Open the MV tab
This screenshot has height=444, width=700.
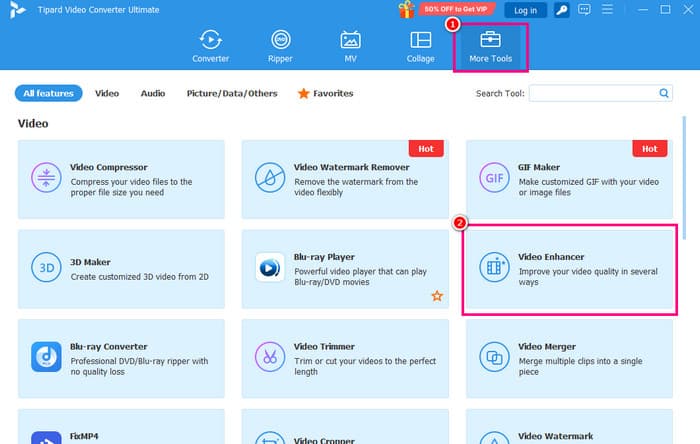click(x=350, y=46)
